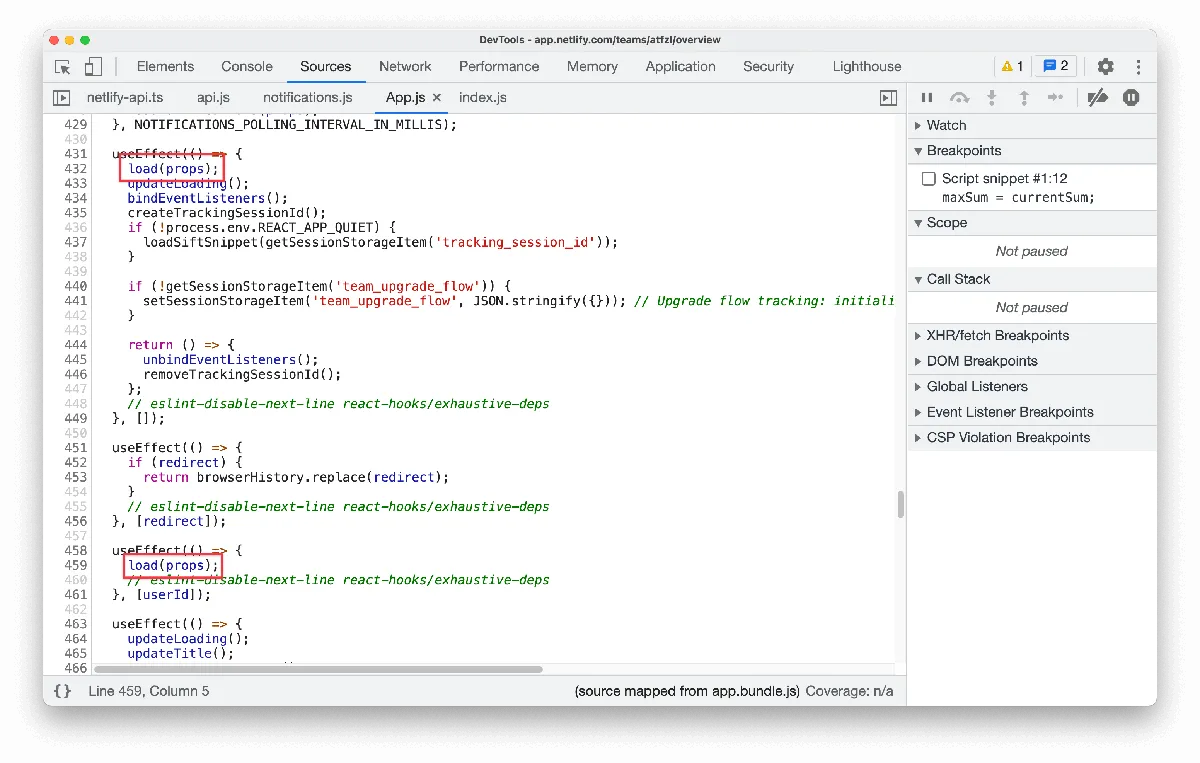Open the Security panel tab
Screen dimensions: 1200x763
pos(768,67)
